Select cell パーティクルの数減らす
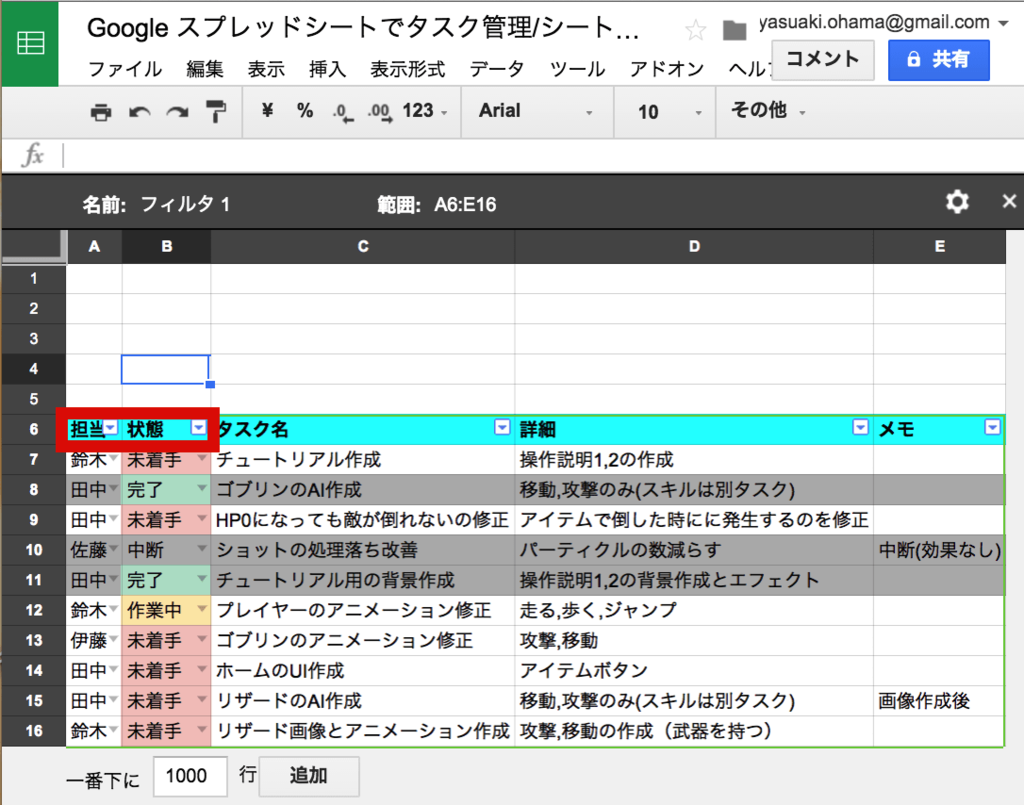The image size is (1024, 805). pos(694,550)
